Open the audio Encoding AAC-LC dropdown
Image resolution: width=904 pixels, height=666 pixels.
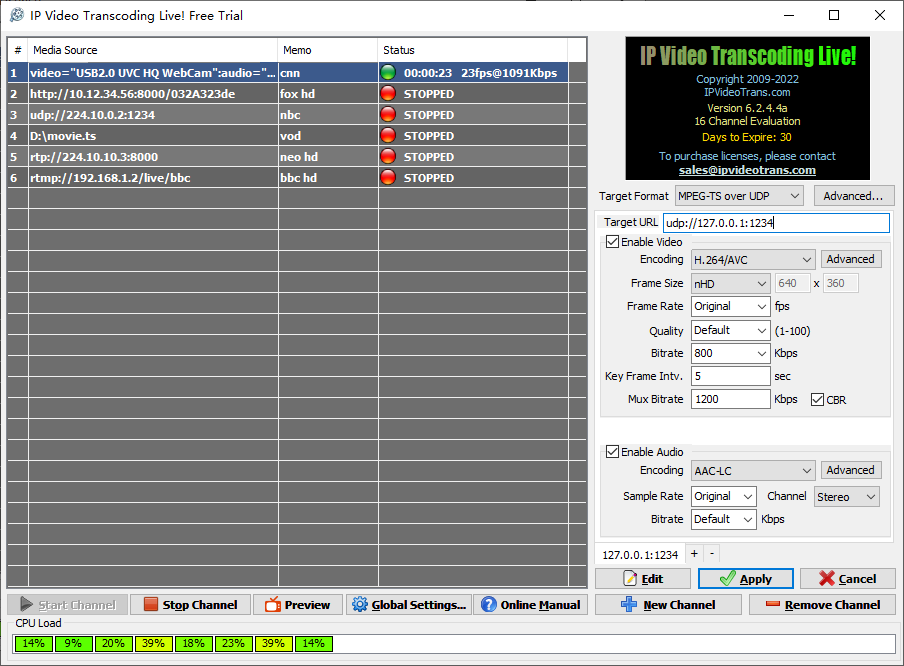point(753,471)
